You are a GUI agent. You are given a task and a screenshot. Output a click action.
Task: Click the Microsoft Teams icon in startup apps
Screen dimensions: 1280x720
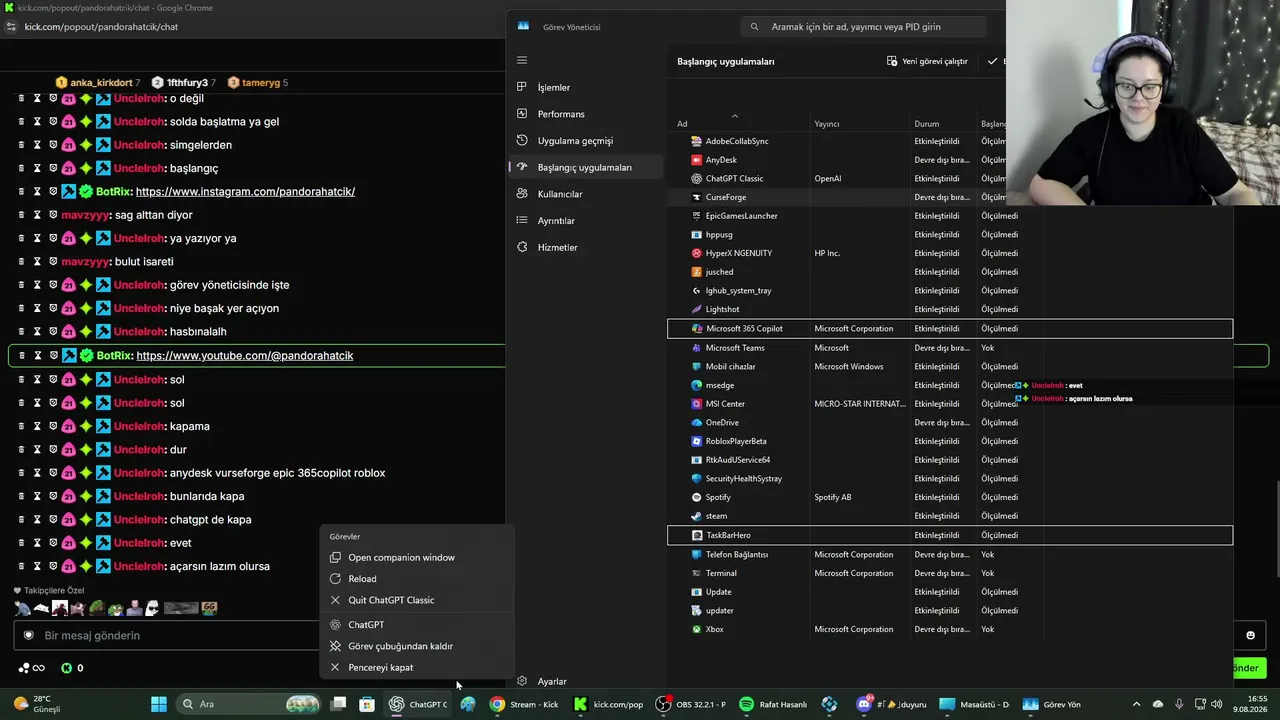point(697,348)
